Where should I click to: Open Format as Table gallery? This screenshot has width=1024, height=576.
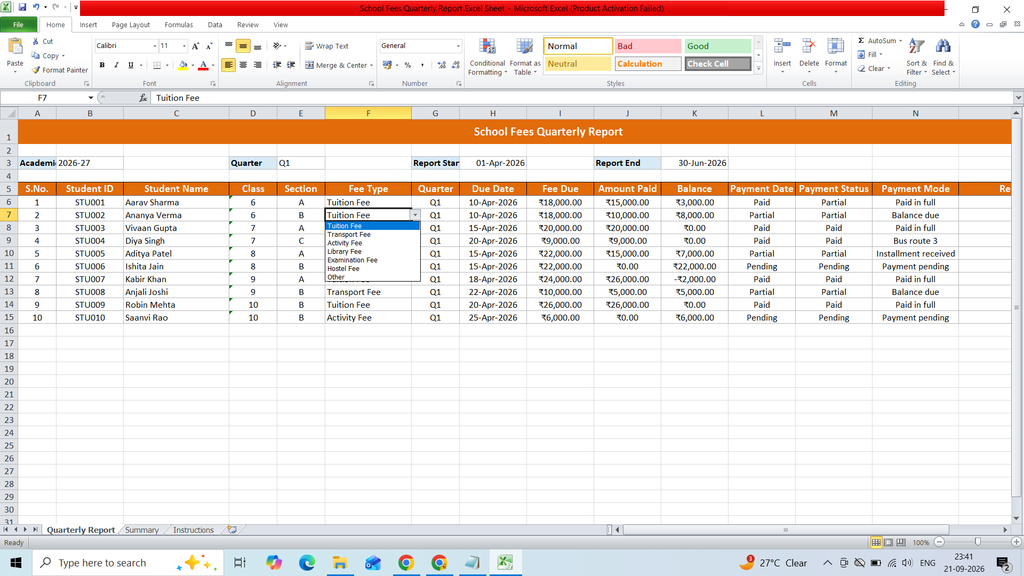pos(524,57)
